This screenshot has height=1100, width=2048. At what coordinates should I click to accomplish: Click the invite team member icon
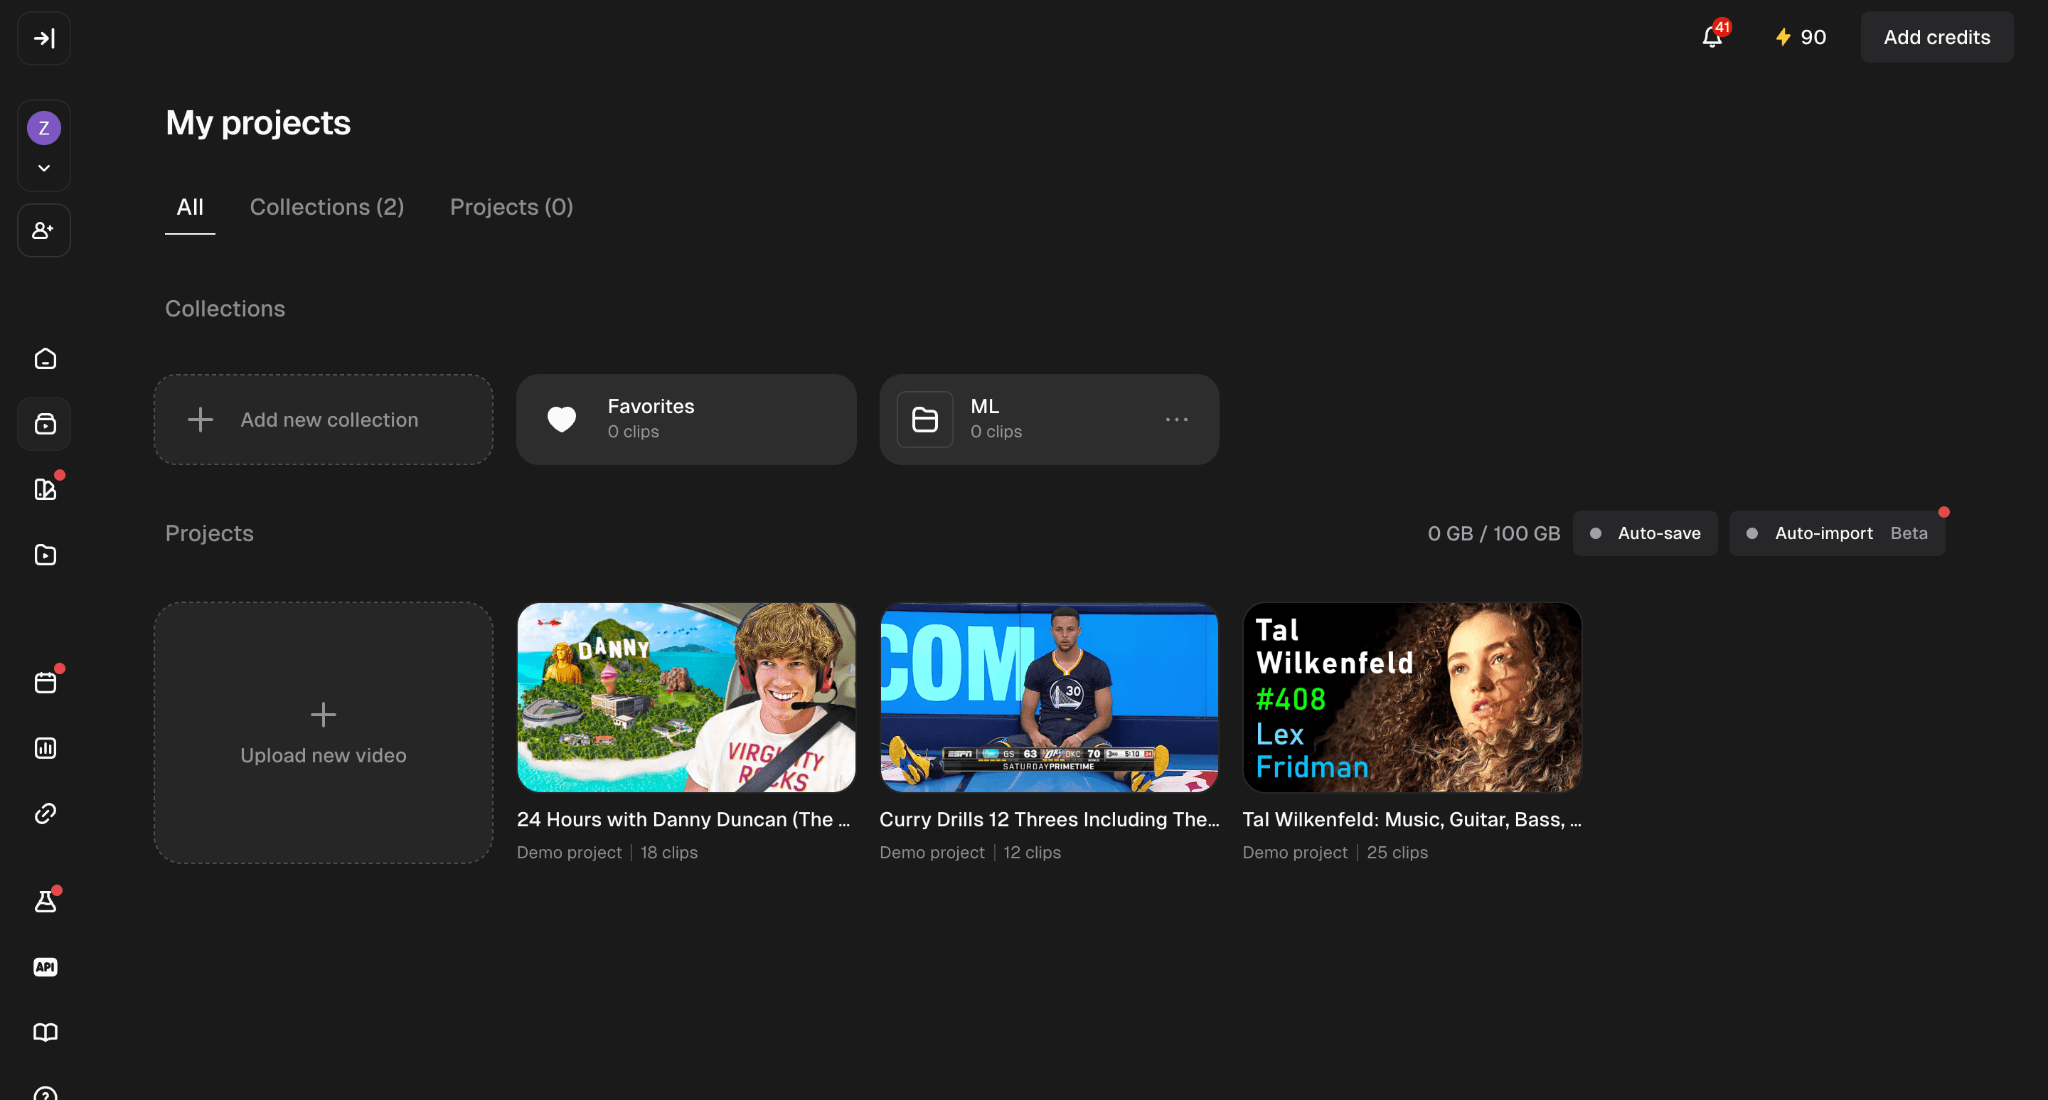[x=44, y=230]
